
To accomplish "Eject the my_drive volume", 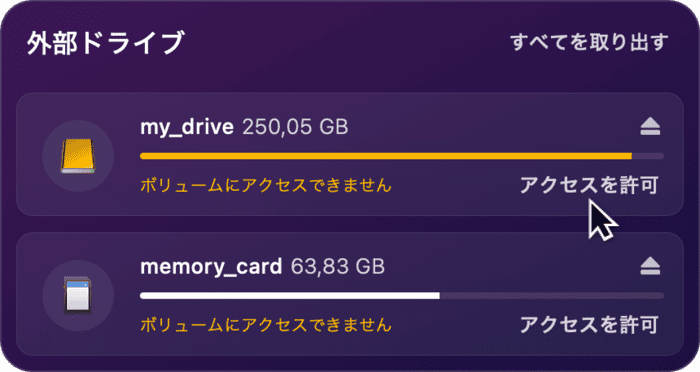I will [650, 127].
